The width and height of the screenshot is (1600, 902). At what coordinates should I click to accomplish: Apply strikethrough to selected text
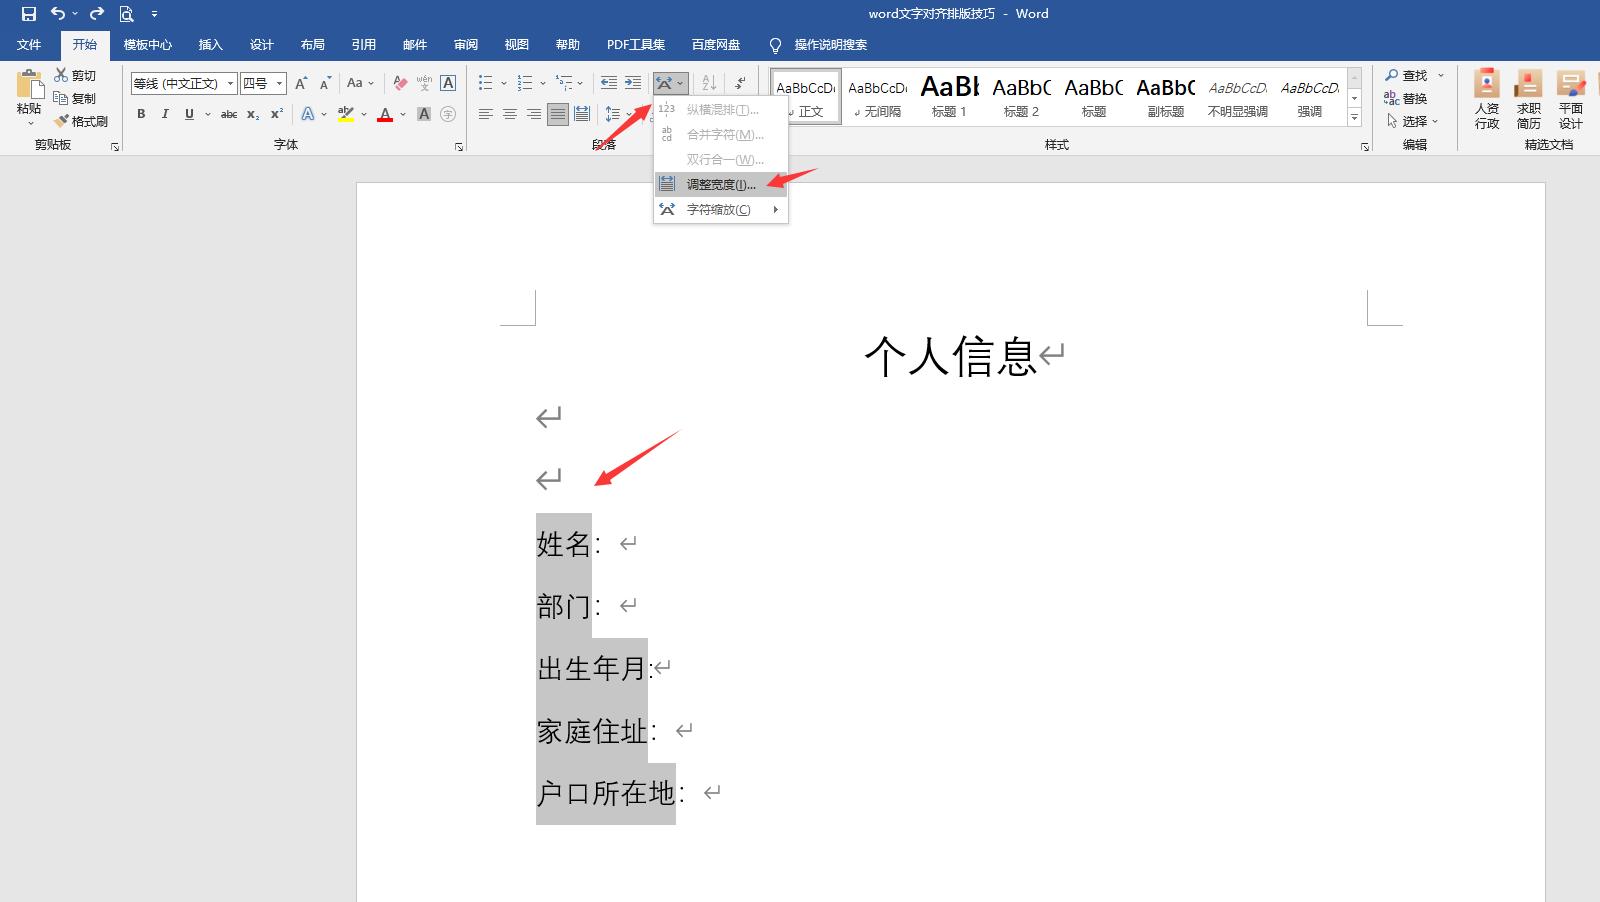click(x=228, y=114)
